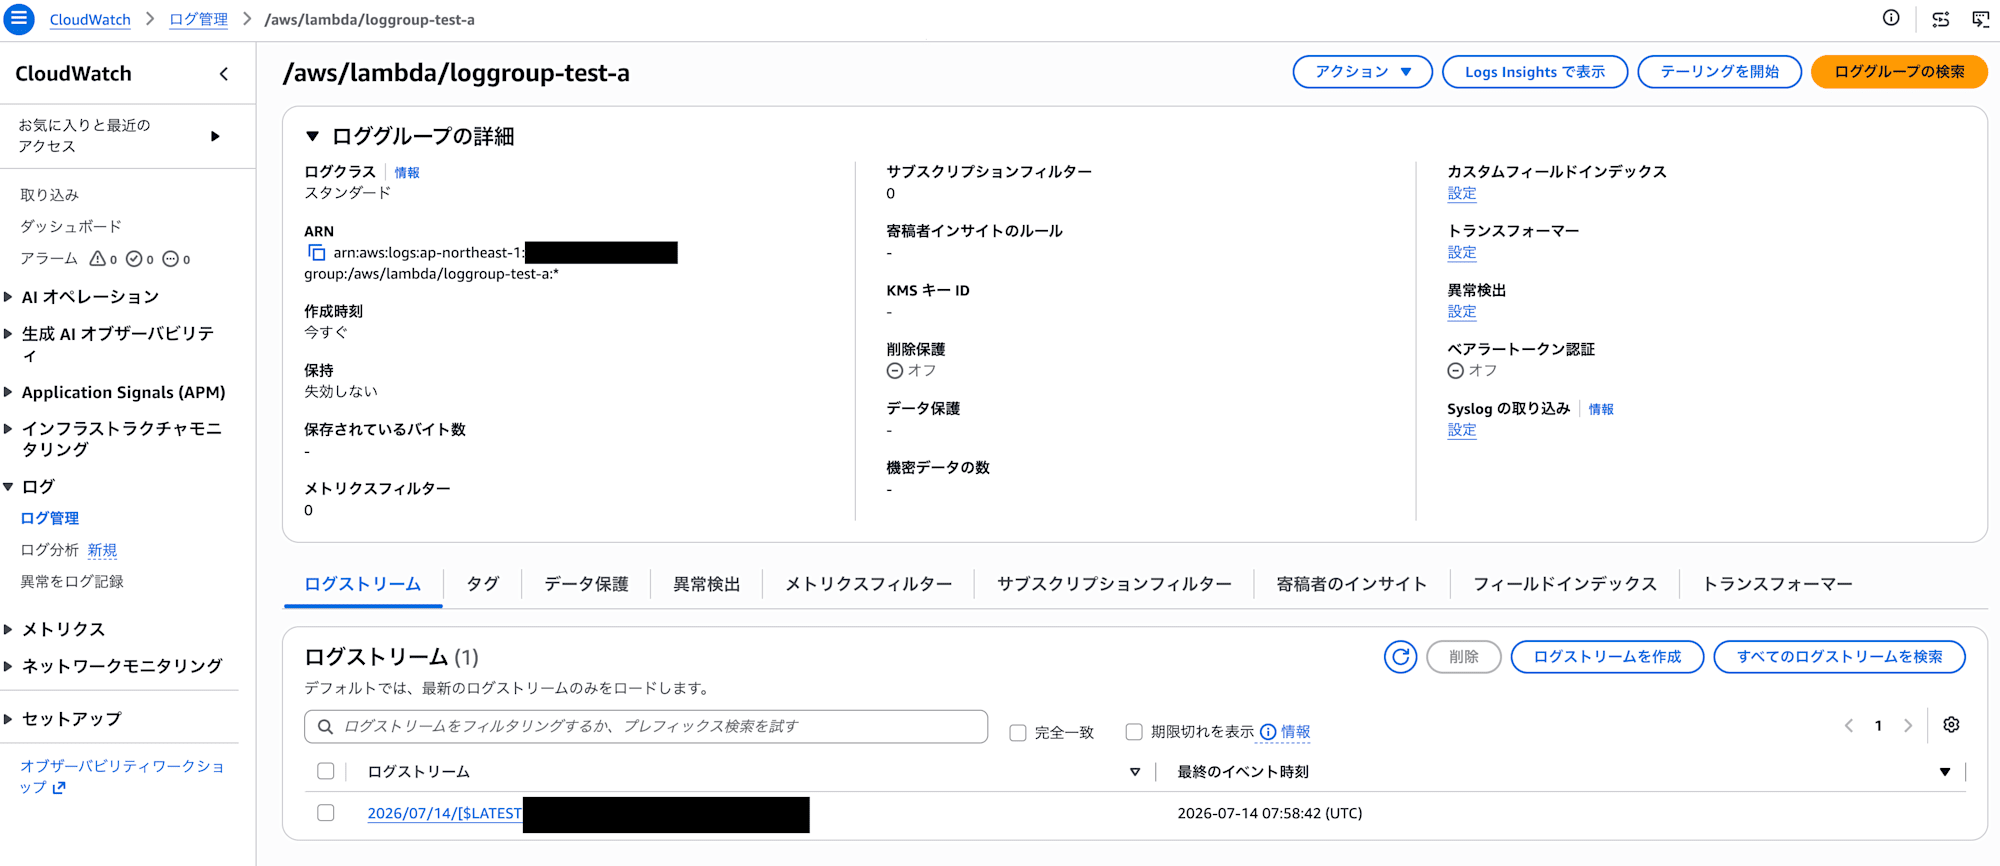
Task: Open the アクション dropdown
Action: [1362, 72]
